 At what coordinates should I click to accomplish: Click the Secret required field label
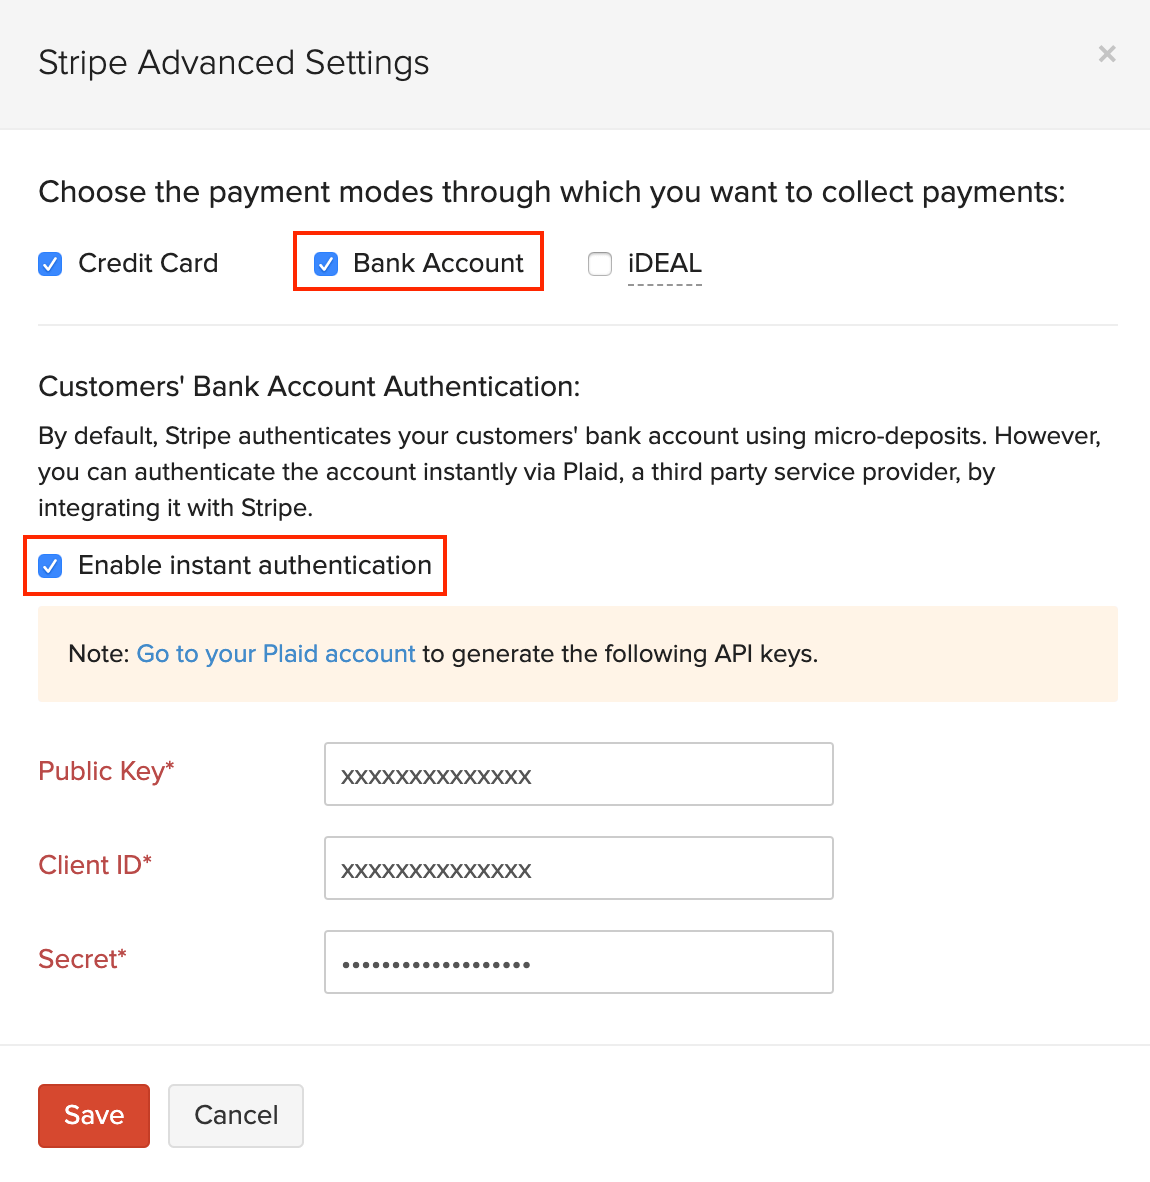click(82, 959)
